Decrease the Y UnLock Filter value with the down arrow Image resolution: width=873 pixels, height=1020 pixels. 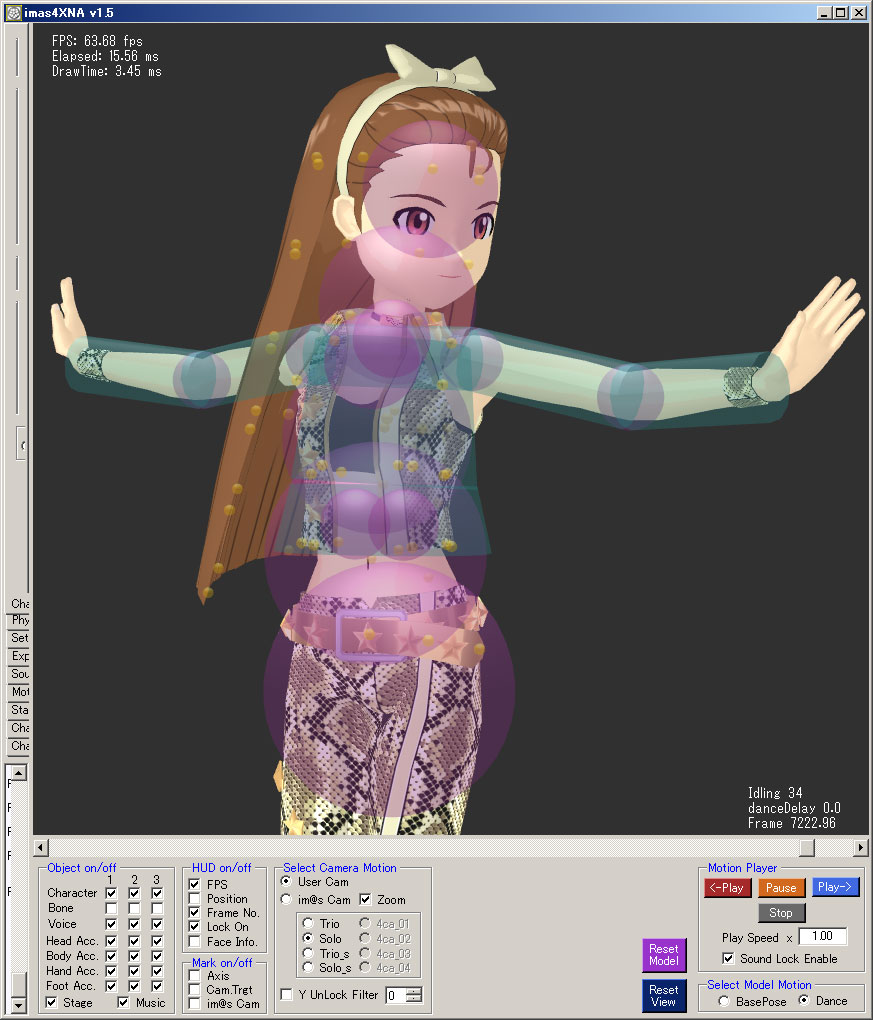414,999
